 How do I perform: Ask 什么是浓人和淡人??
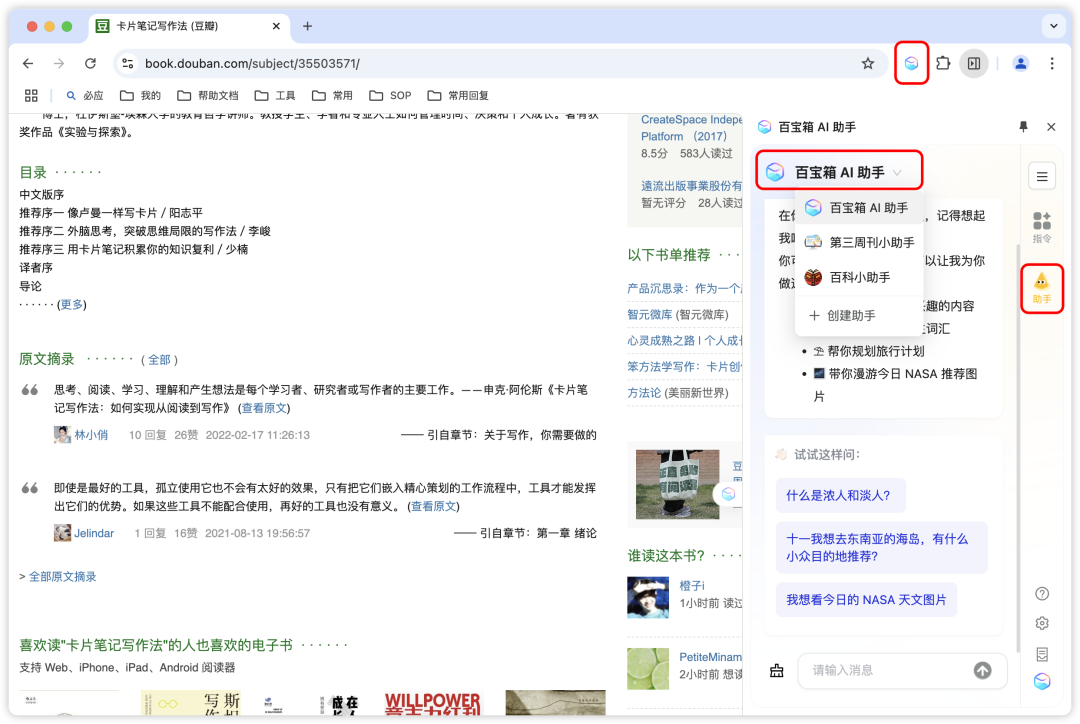pos(840,495)
